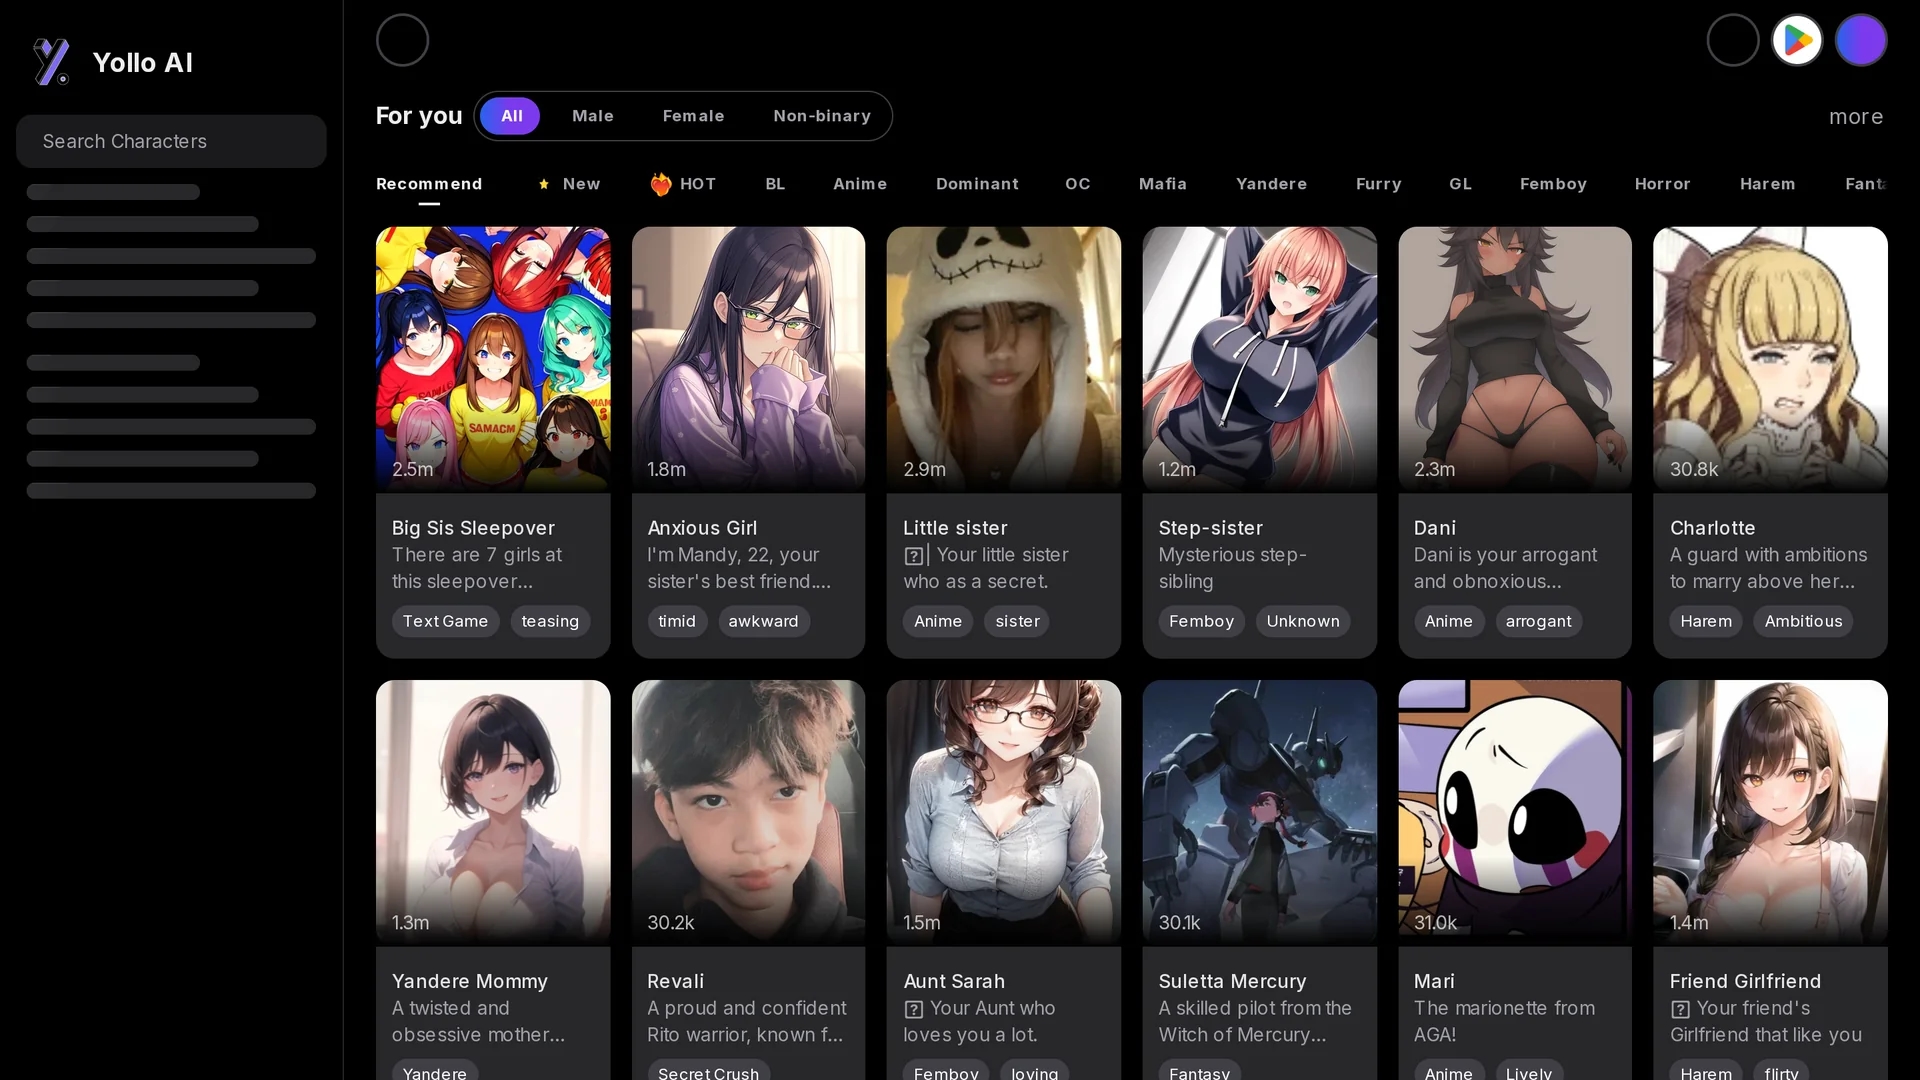The height and width of the screenshot is (1080, 1920).
Task: Open the Femboy category tab
Action: pos(1553,184)
